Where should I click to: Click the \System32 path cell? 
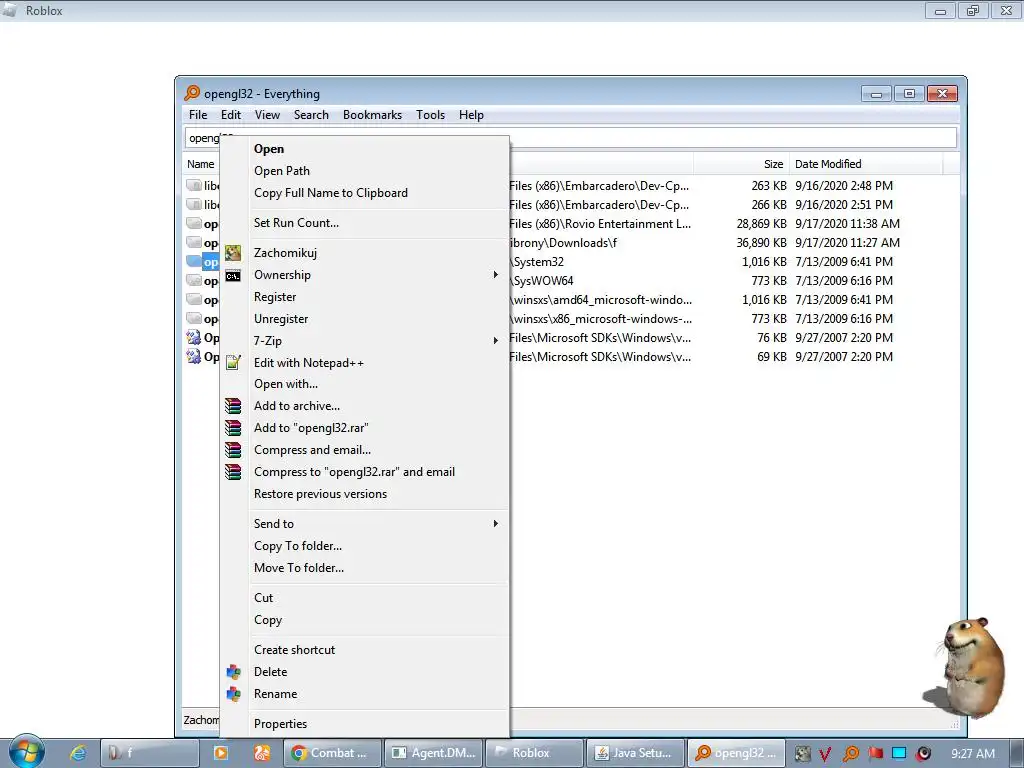pyautogui.click(x=537, y=262)
